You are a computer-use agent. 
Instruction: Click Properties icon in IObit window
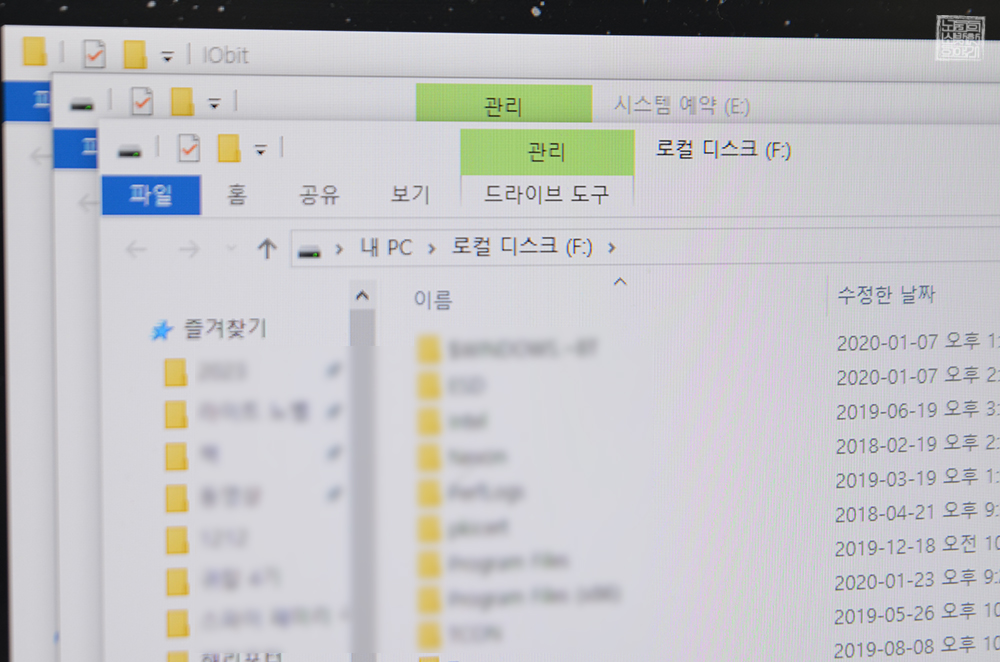[94, 54]
